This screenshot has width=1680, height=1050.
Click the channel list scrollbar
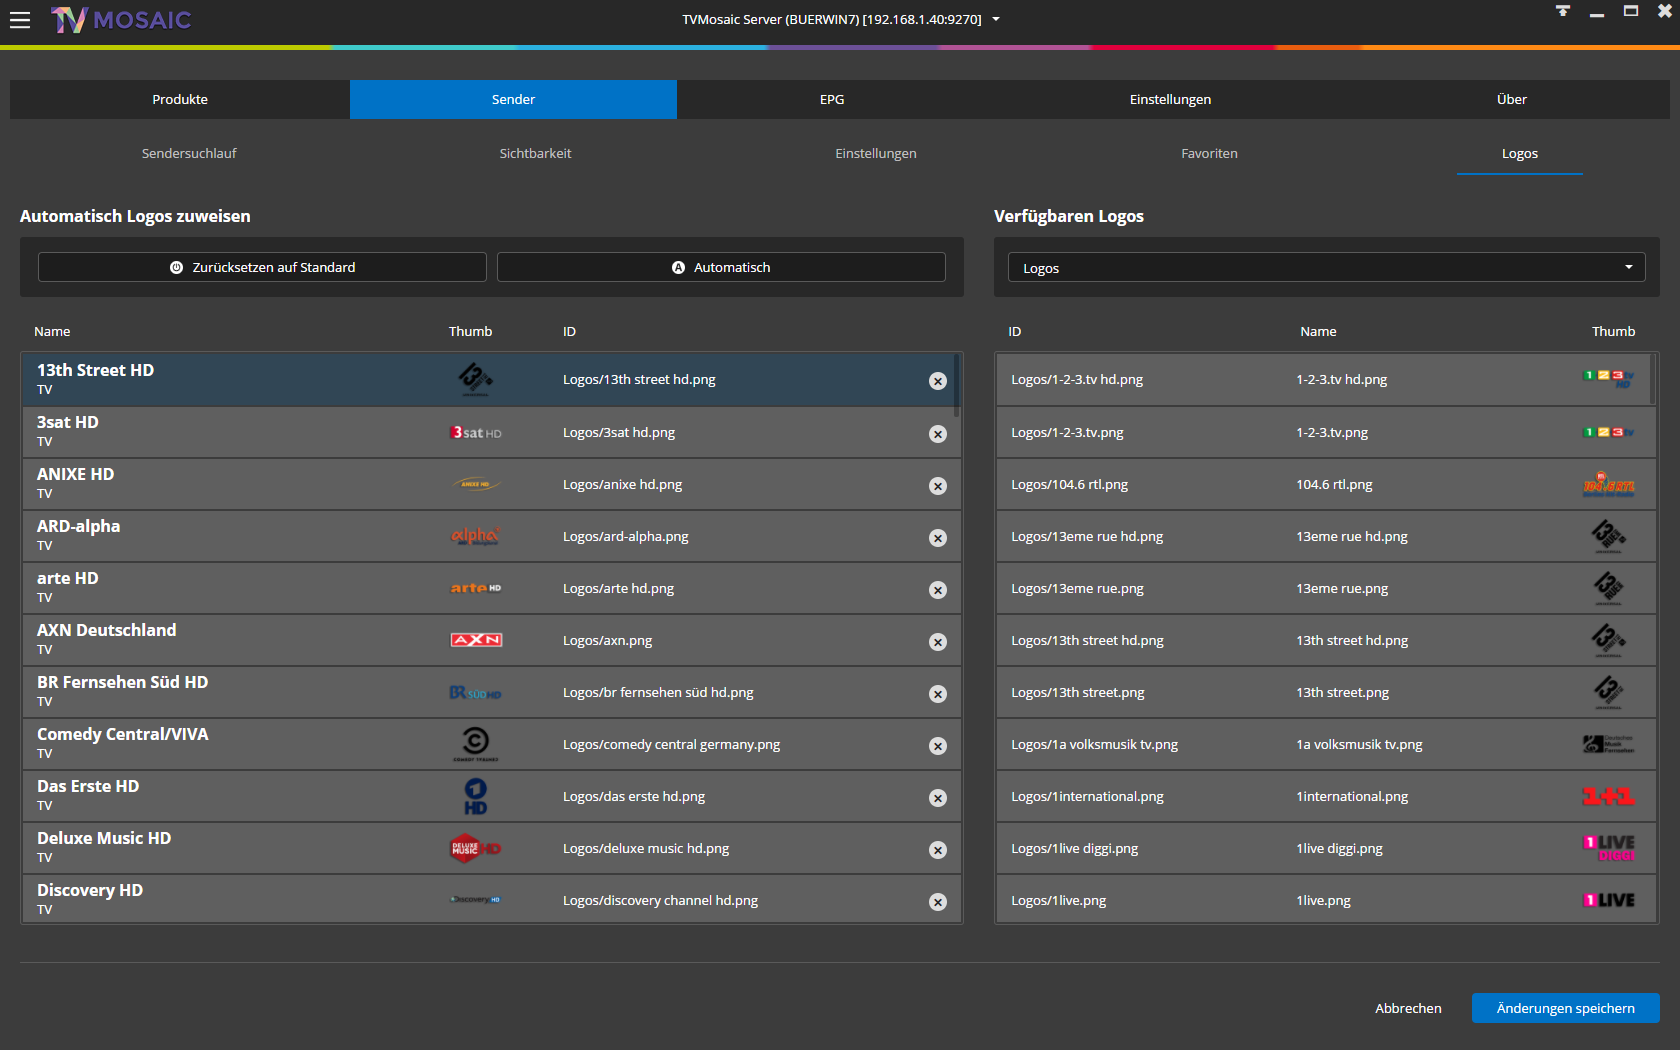point(957,384)
